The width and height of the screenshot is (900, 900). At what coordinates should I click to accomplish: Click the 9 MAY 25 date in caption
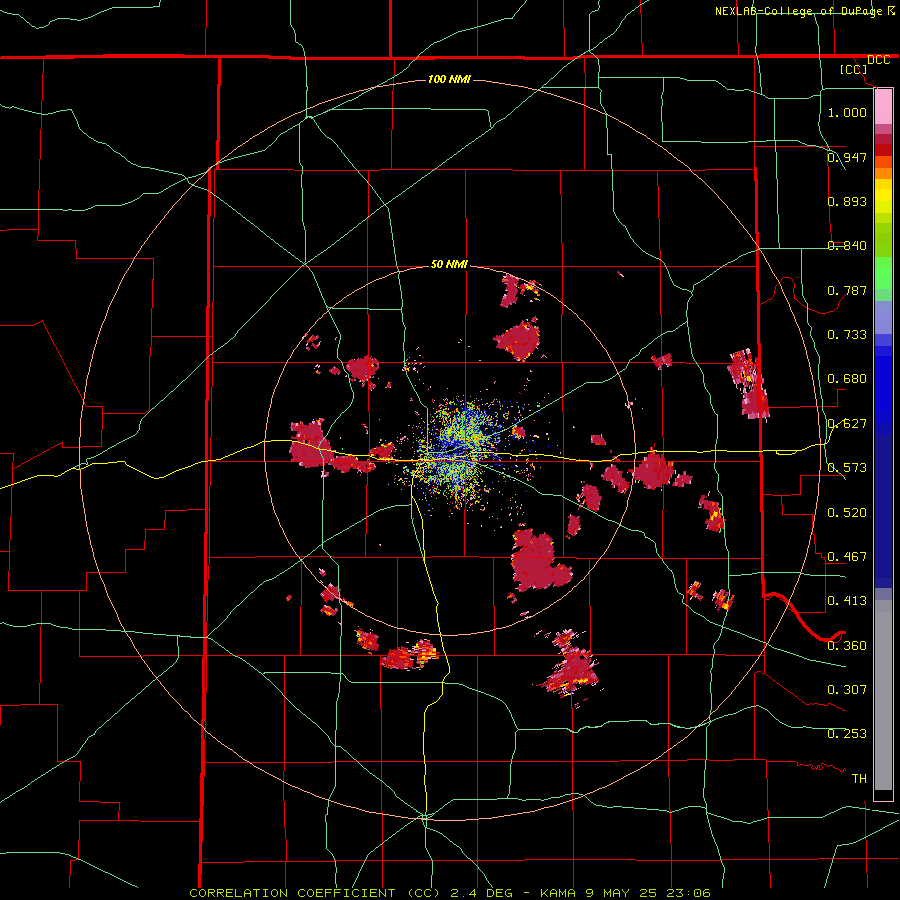pos(622,893)
